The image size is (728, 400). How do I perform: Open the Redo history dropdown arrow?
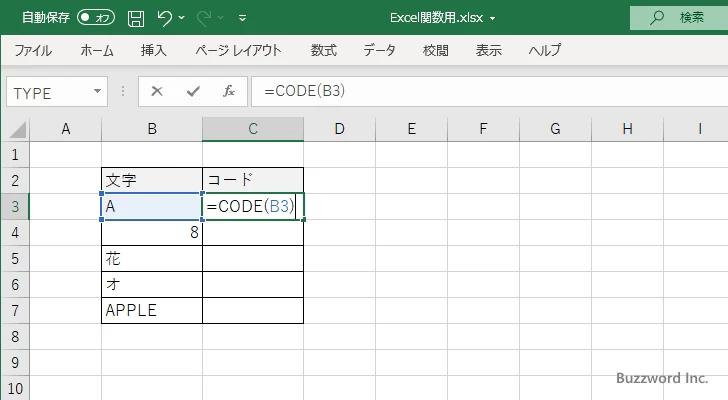click(x=221, y=18)
